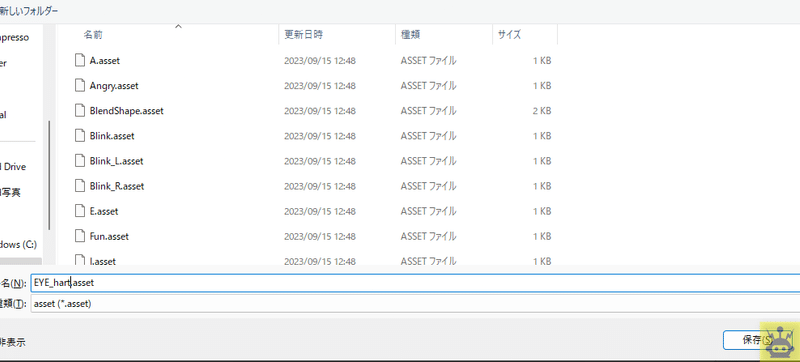Viewport: 800px width, 362px height.
Task: Sort files by the 名前 column header
Action: point(93,35)
